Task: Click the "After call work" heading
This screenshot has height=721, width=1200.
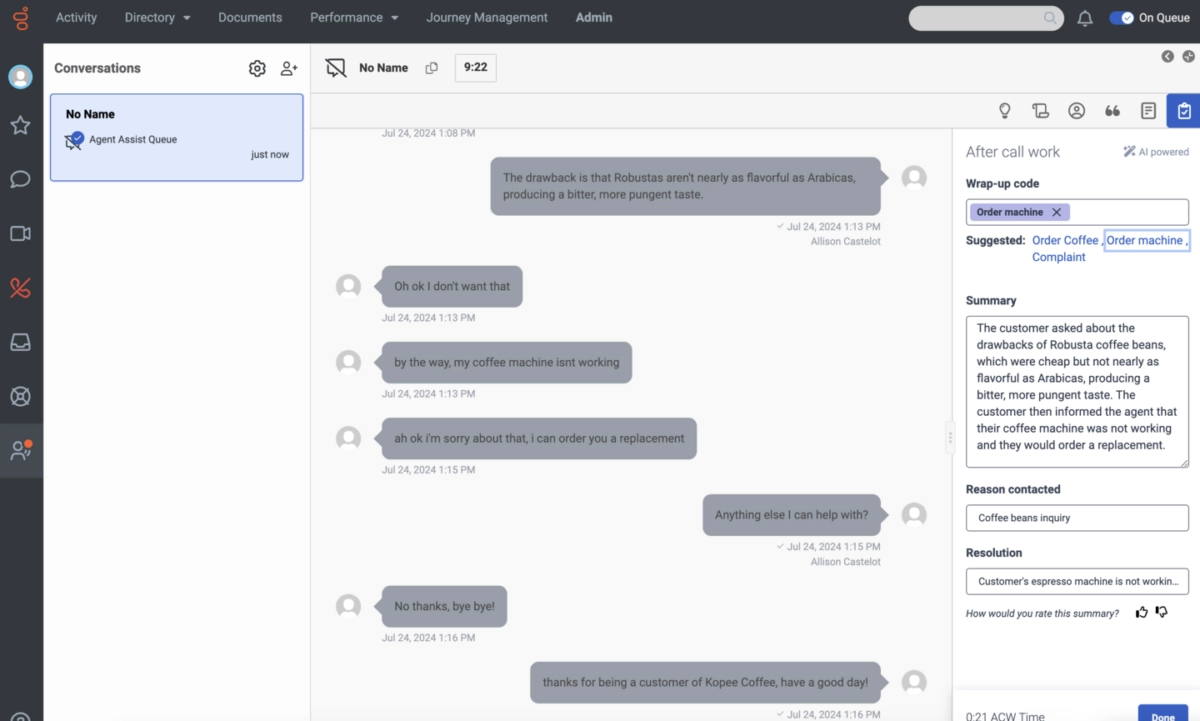Action: pos(1013,152)
